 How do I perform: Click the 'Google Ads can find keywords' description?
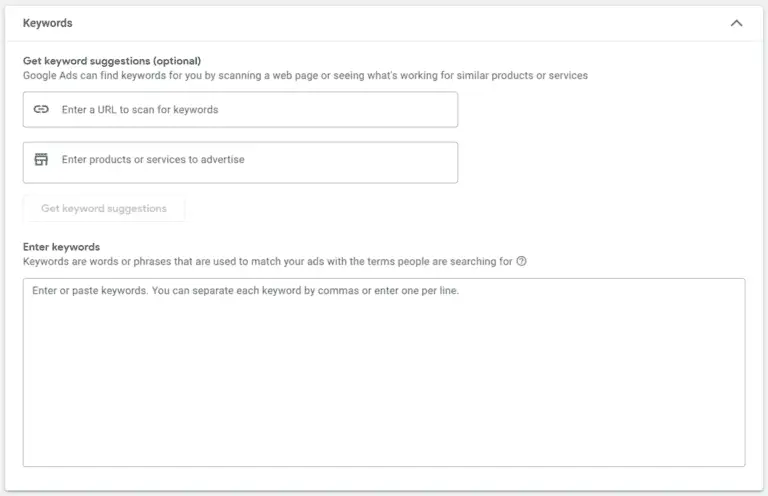click(305, 75)
